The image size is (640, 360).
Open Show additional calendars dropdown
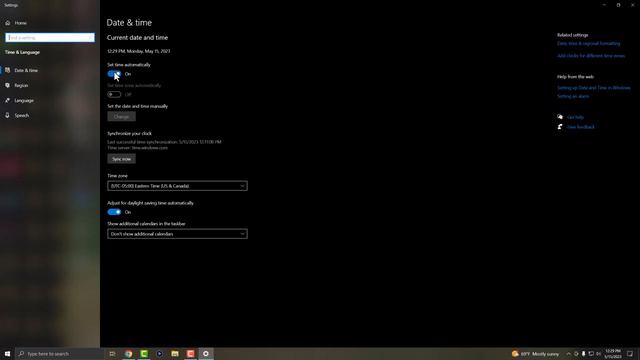pyautogui.click(x=177, y=234)
